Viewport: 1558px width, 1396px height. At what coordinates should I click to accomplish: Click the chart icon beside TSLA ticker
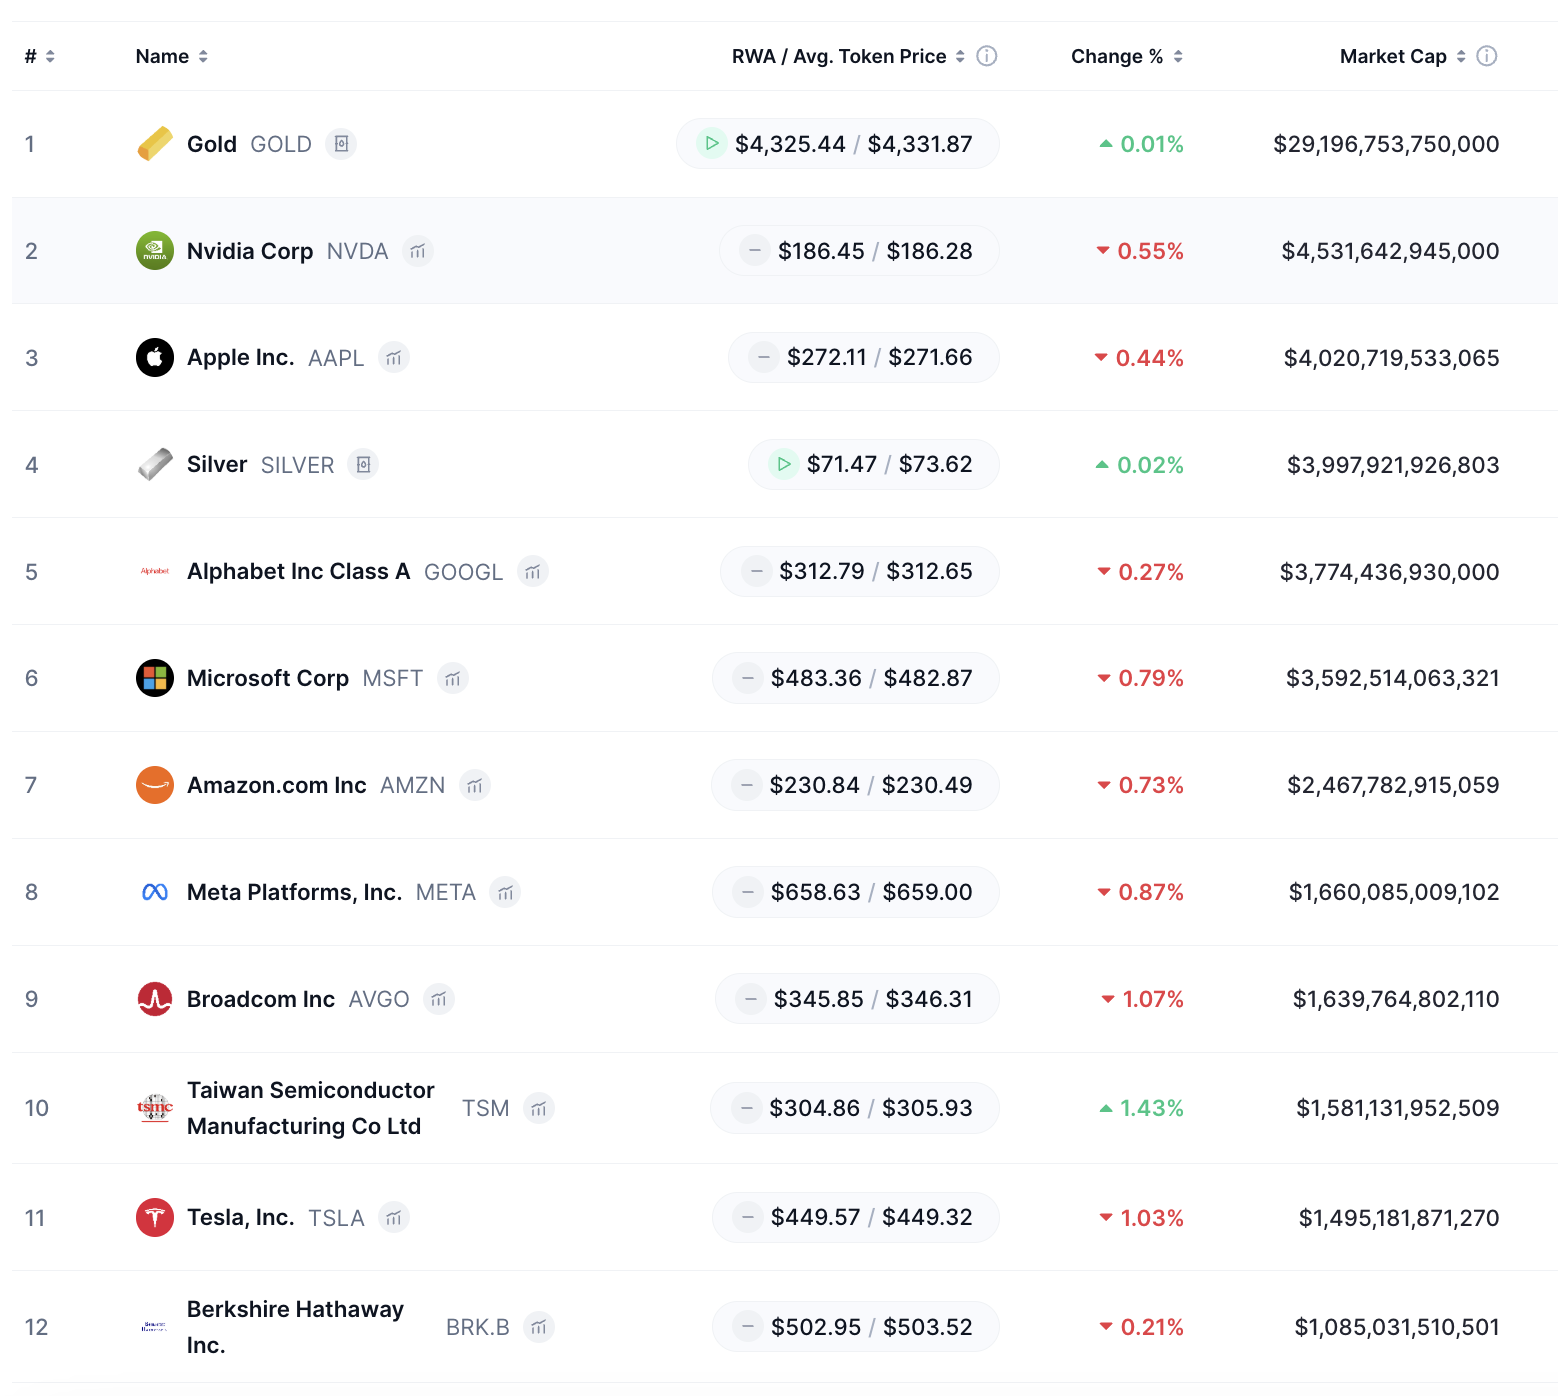394,1218
